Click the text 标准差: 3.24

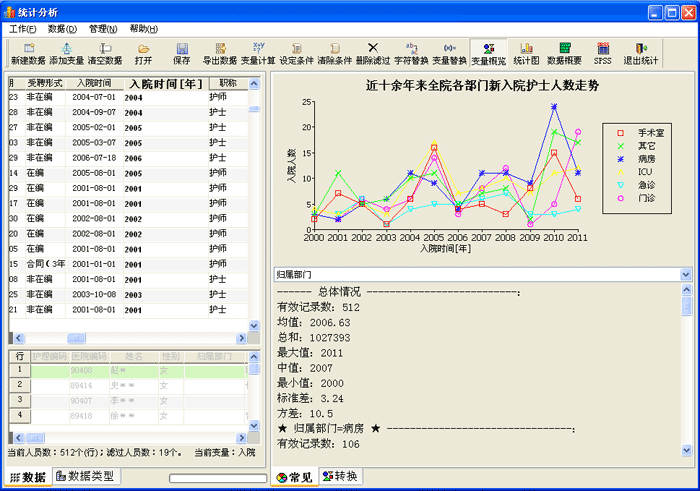310,398
